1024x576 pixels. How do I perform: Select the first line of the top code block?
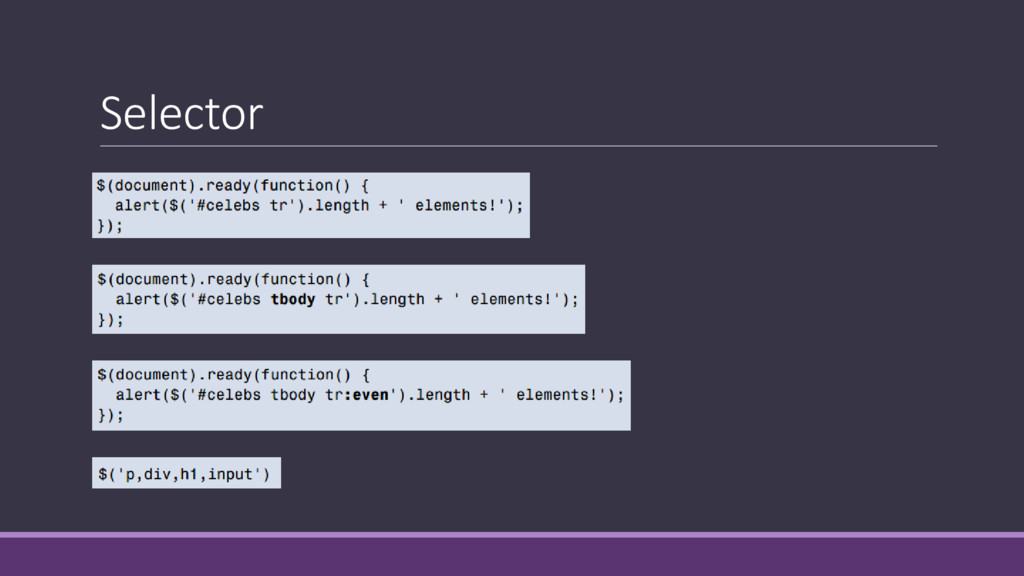click(234, 185)
